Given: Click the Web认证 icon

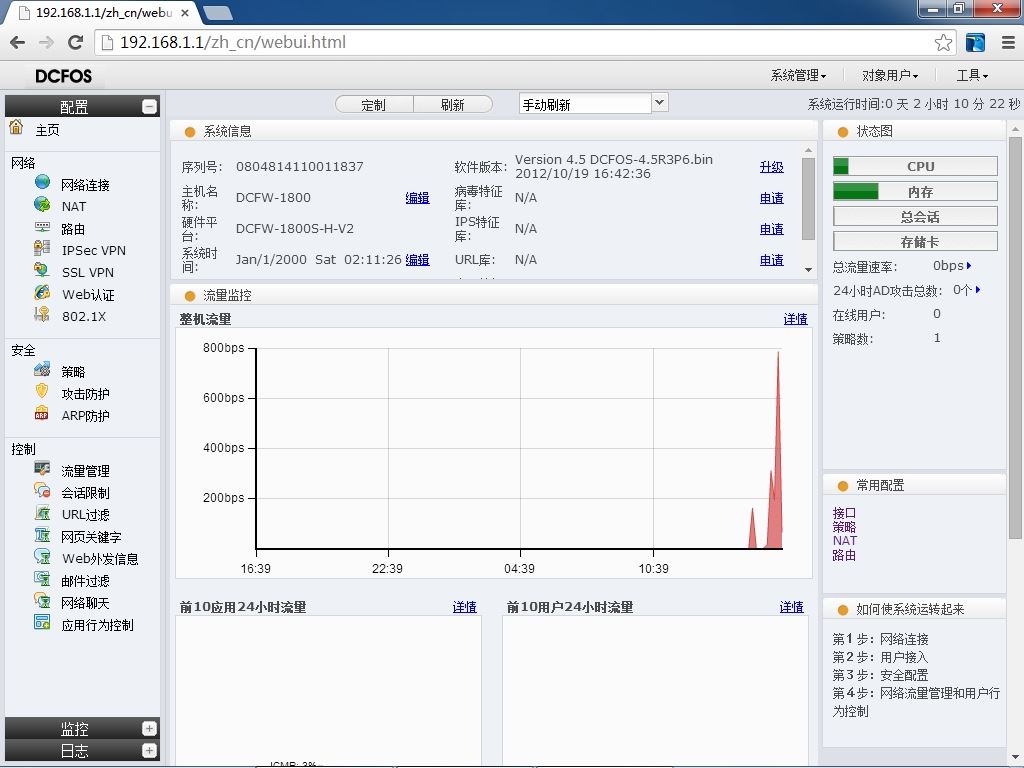Looking at the screenshot, I should tap(42, 293).
